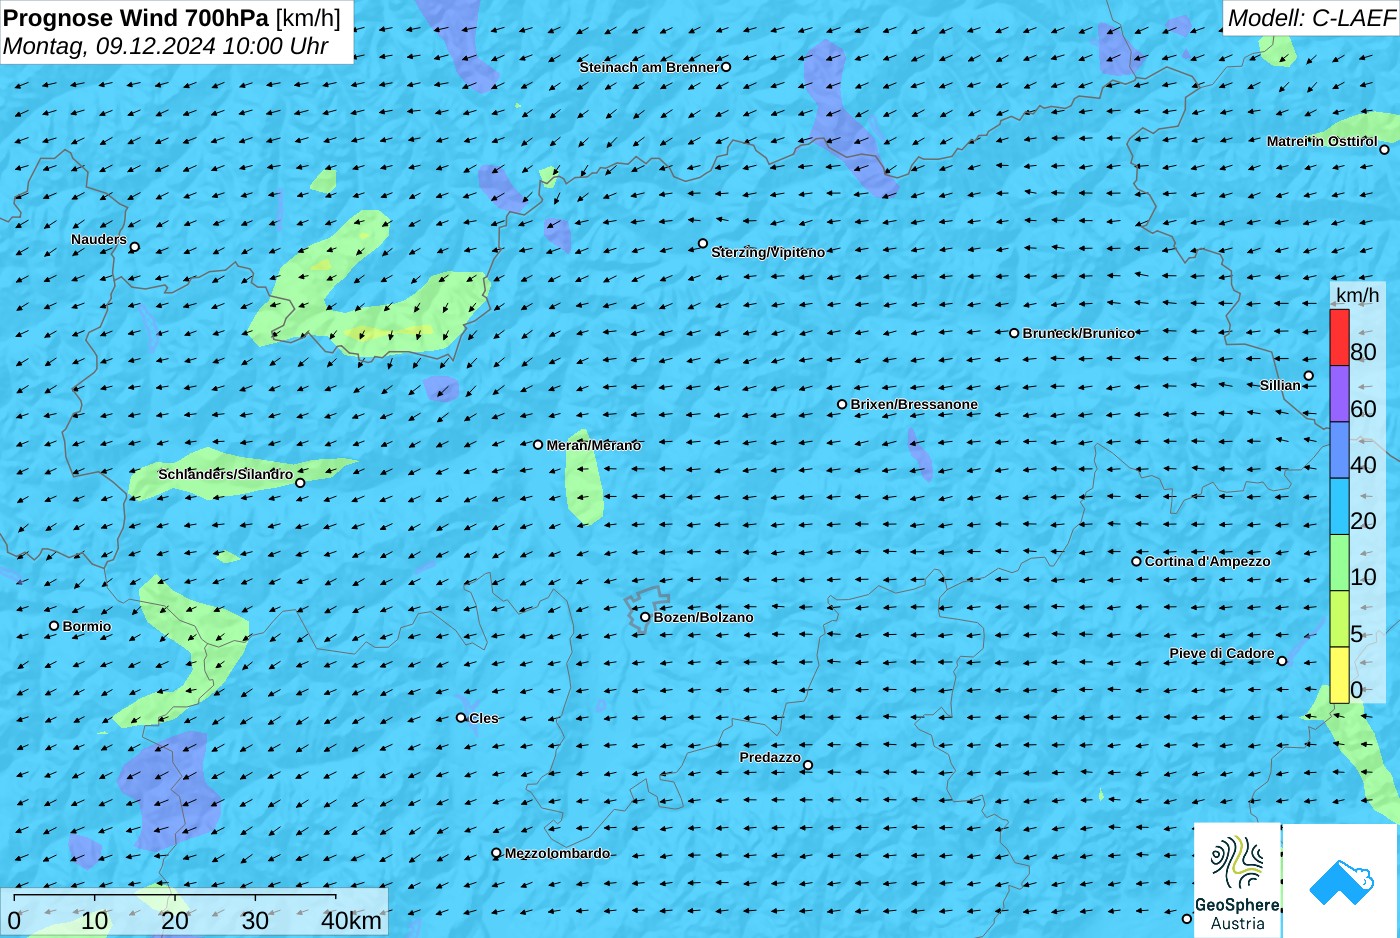This screenshot has height=938, width=1400.
Task: Select the Predazzo marker
Action: pyautogui.click(x=808, y=766)
